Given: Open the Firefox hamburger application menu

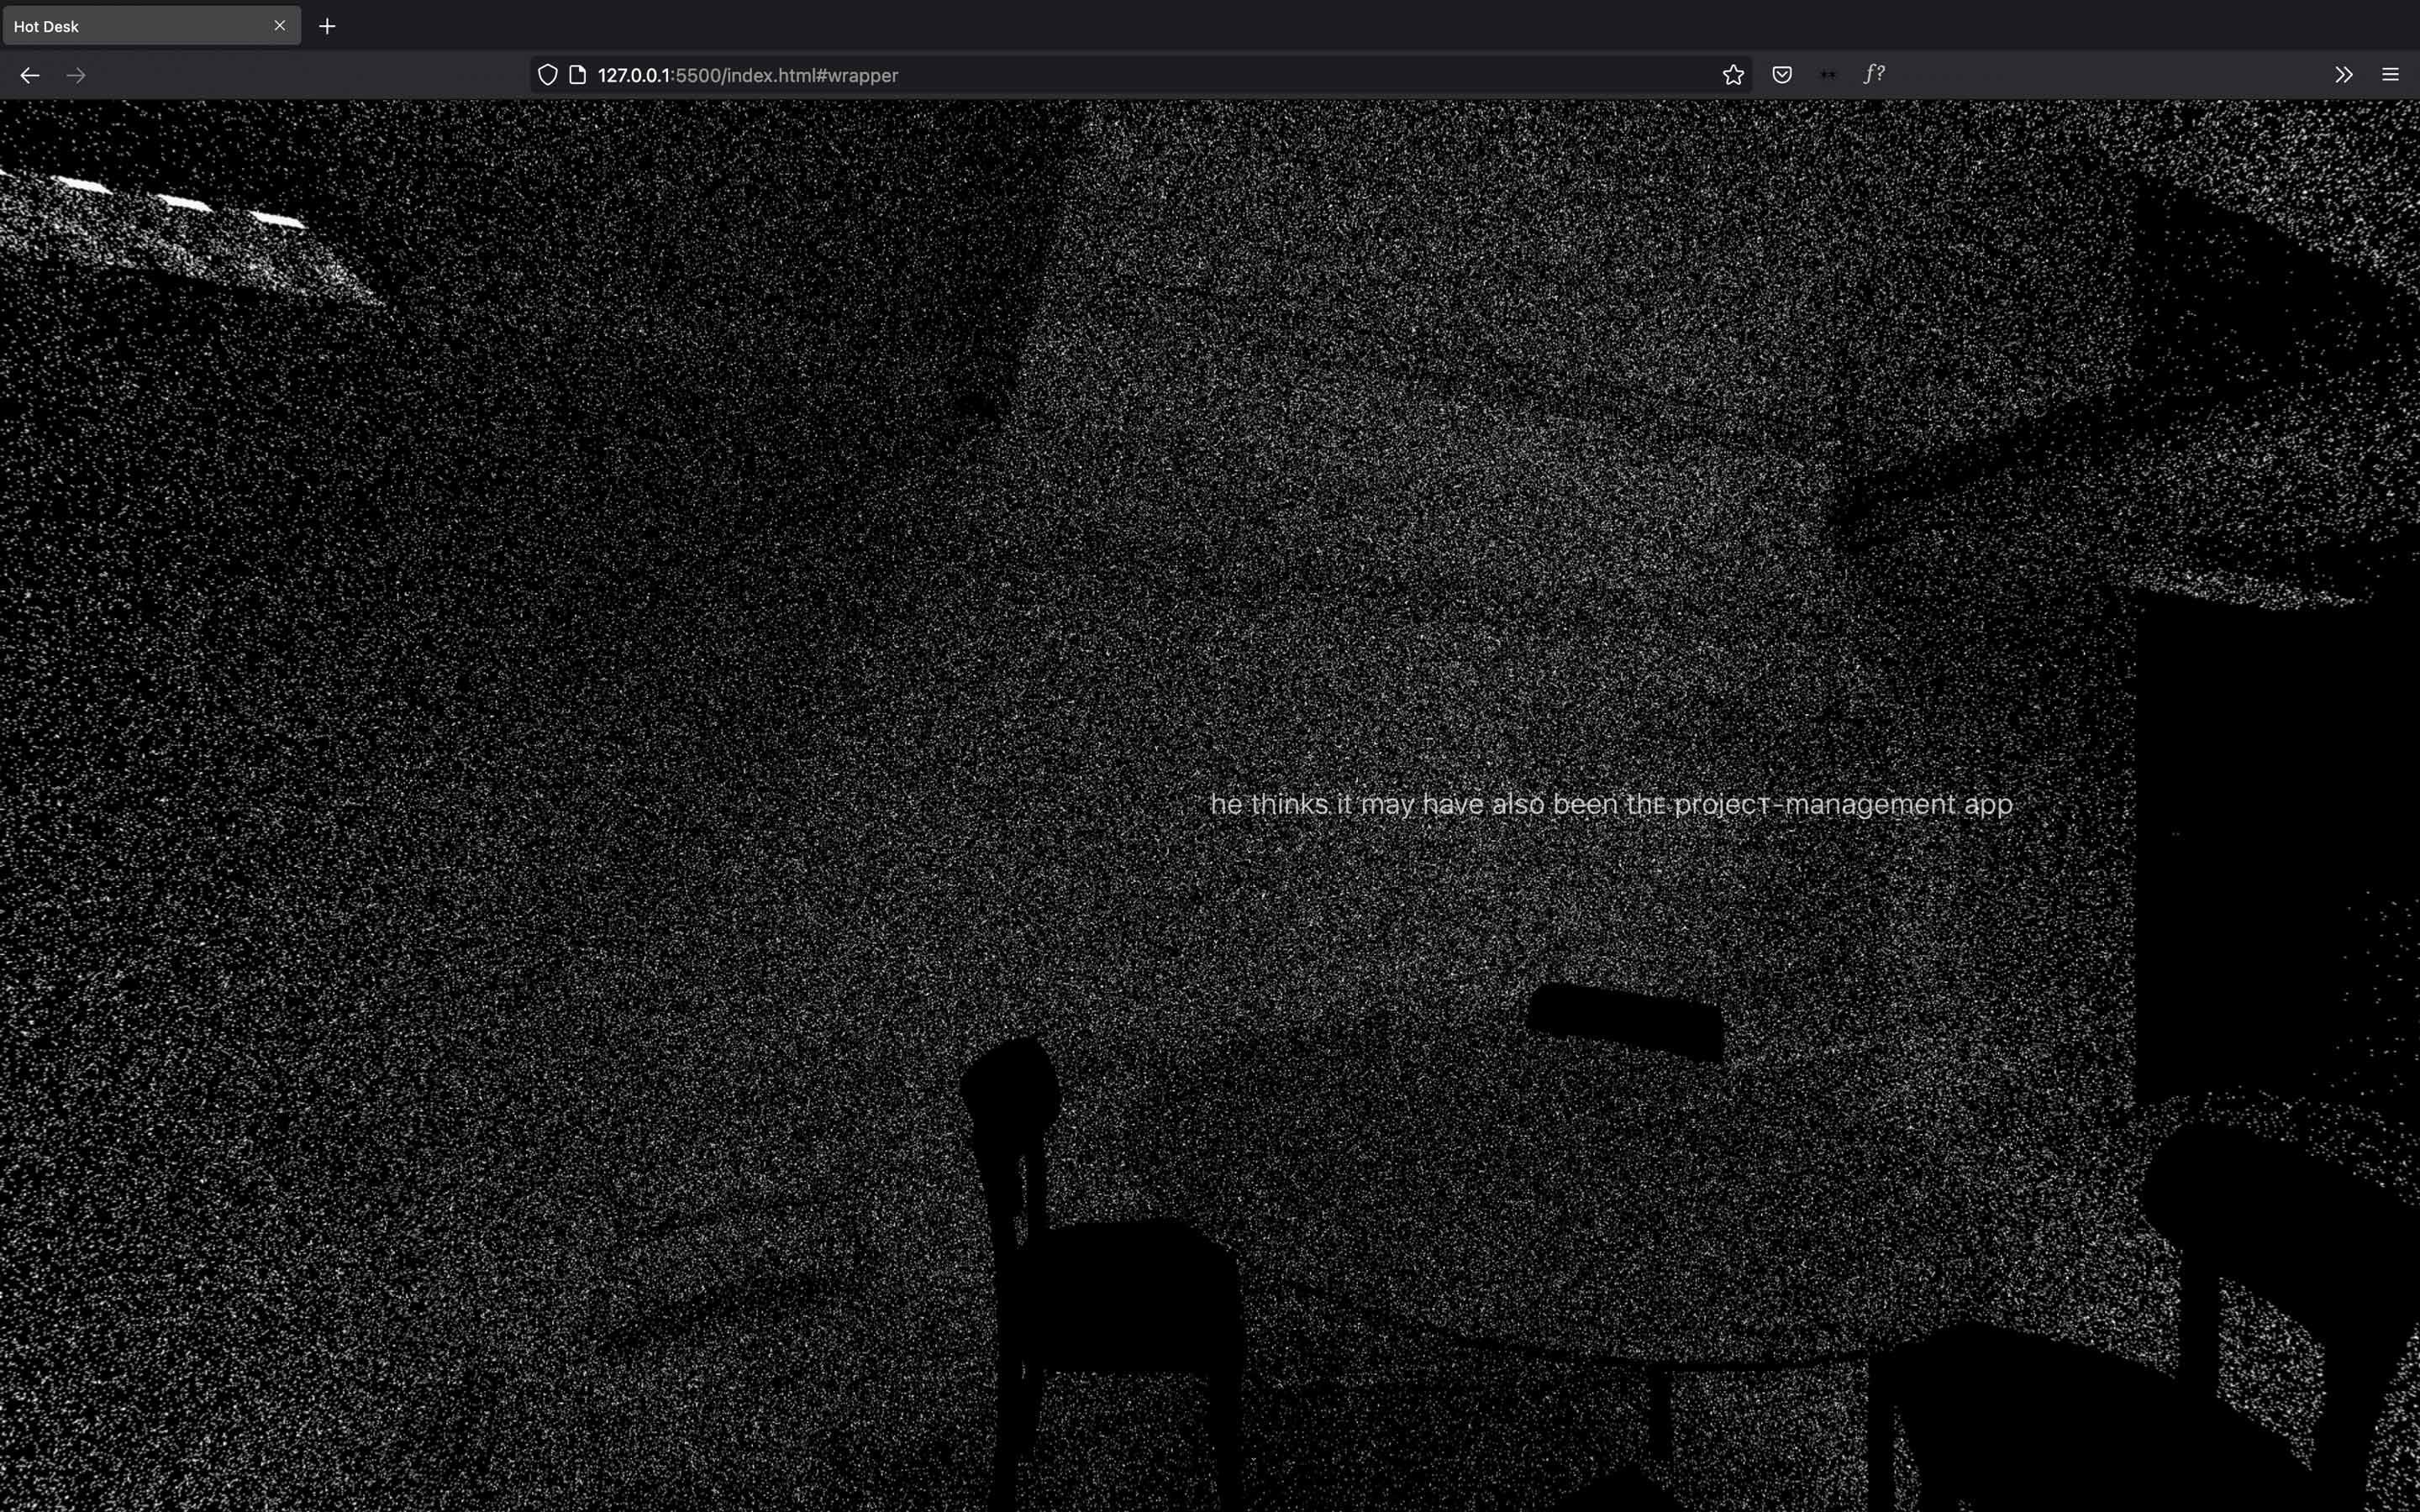Looking at the screenshot, I should [x=2390, y=75].
